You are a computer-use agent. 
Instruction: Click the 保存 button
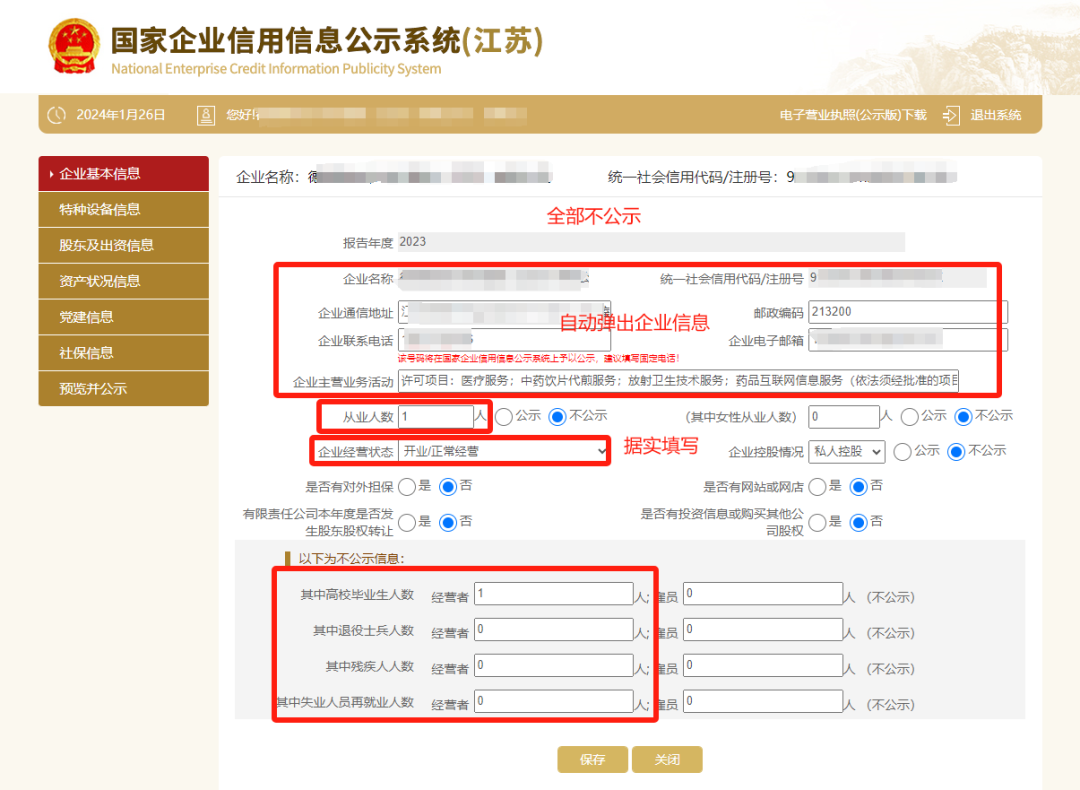(x=592, y=759)
